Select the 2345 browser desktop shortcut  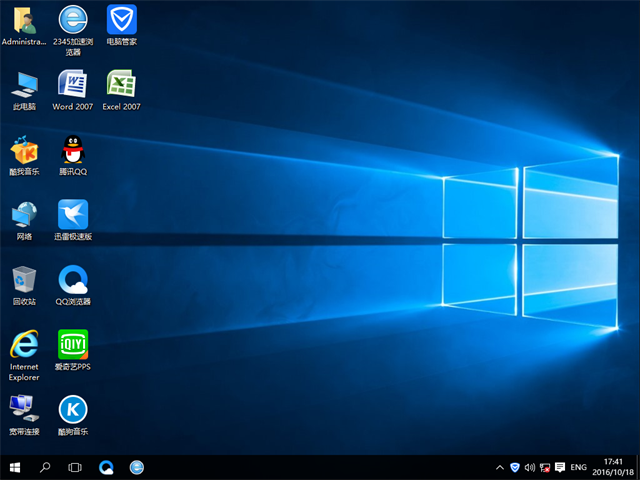72,19
